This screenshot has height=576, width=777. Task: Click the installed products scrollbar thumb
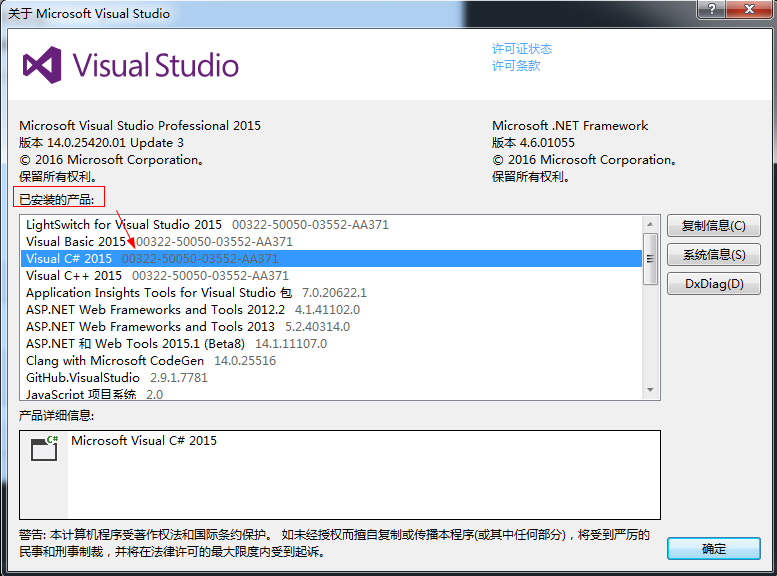pos(650,259)
